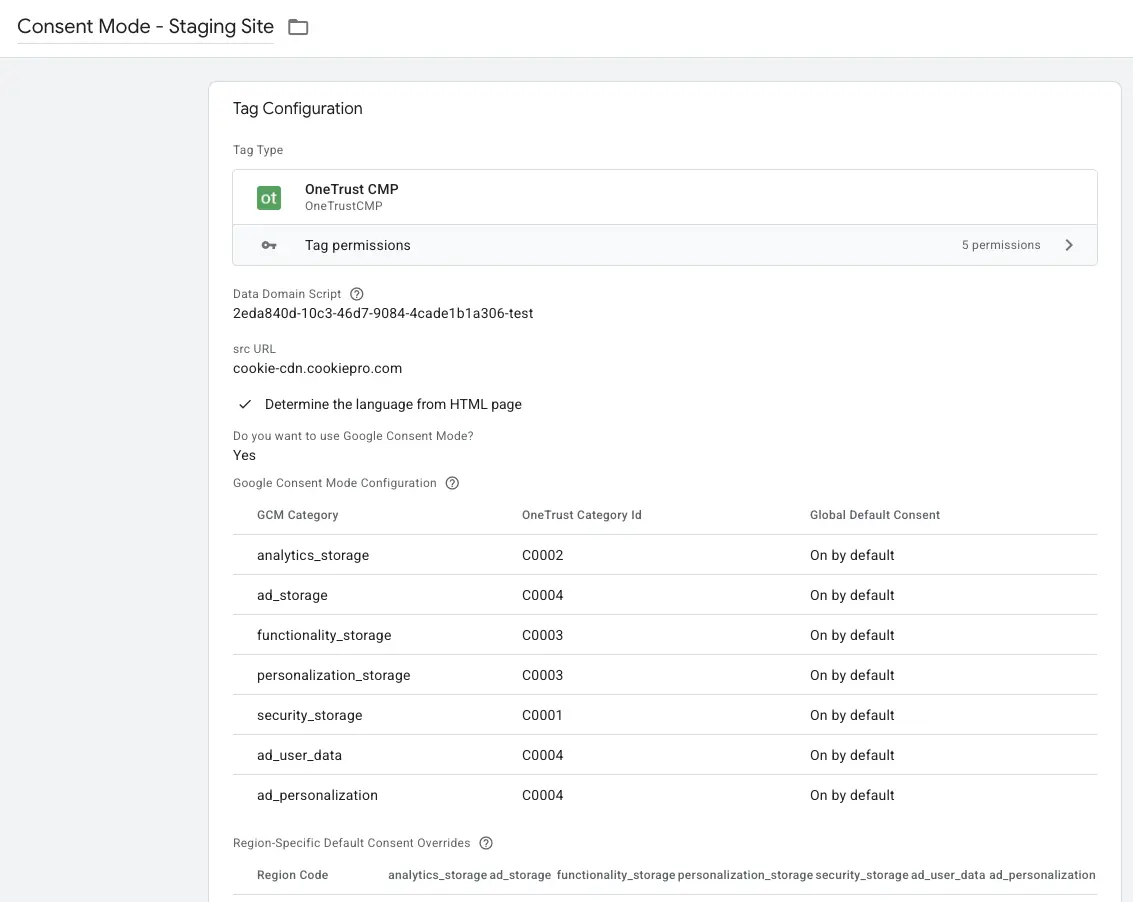Click the OneTrust Category Id column header
The height and width of the screenshot is (902, 1133).
tap(582, 515)
